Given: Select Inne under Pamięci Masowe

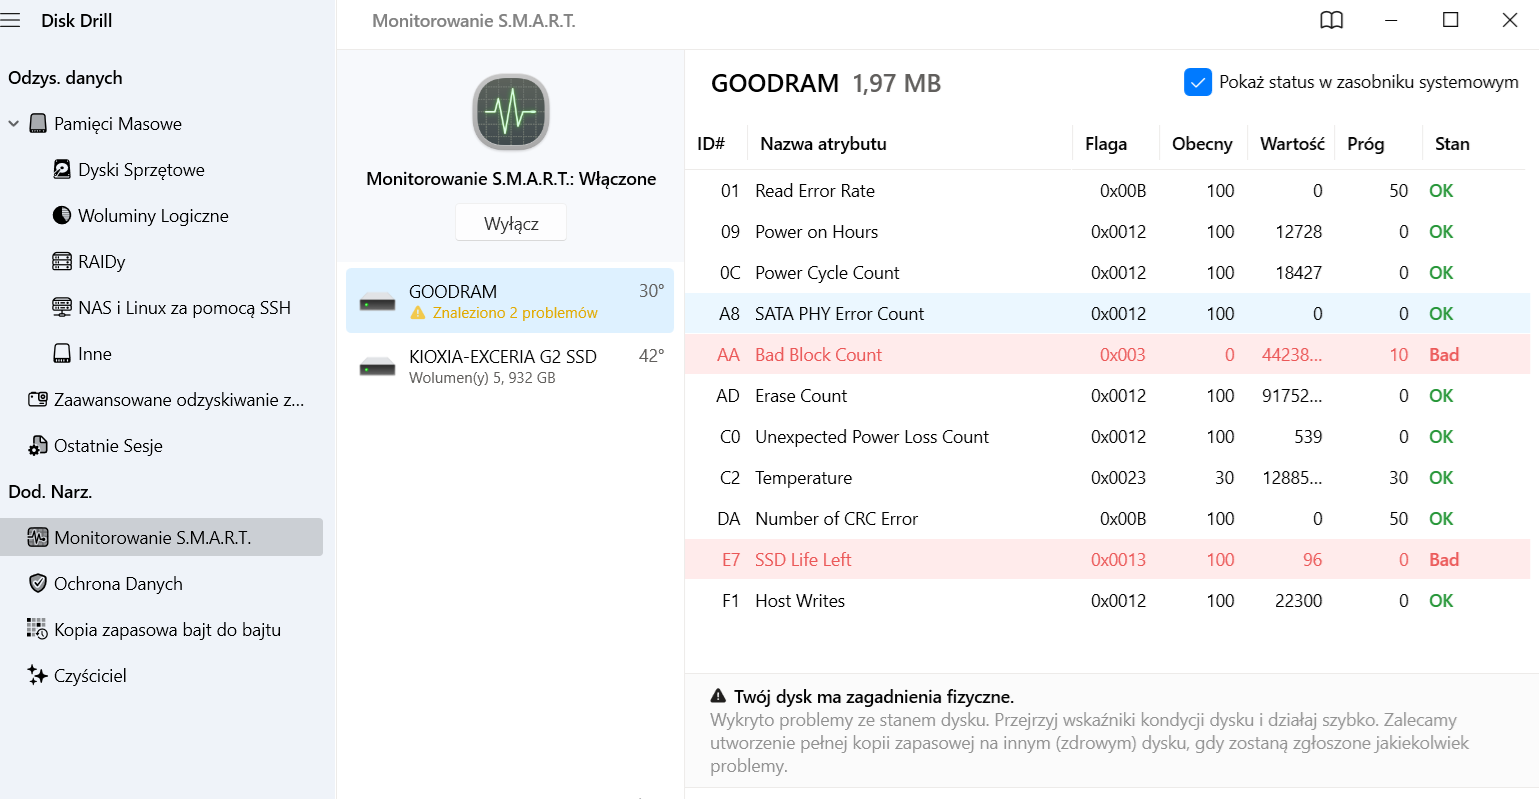Looking at the screenshot, I should pyautogui.click(x=95, y=354).
